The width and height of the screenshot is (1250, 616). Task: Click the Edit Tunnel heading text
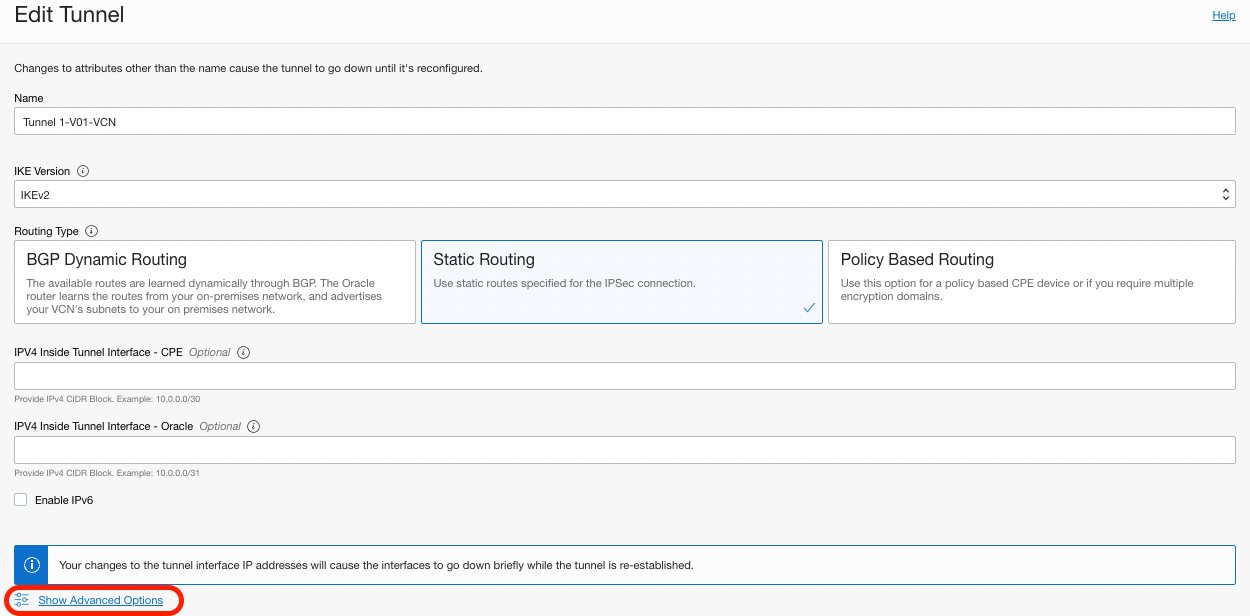tap(69, 15)
